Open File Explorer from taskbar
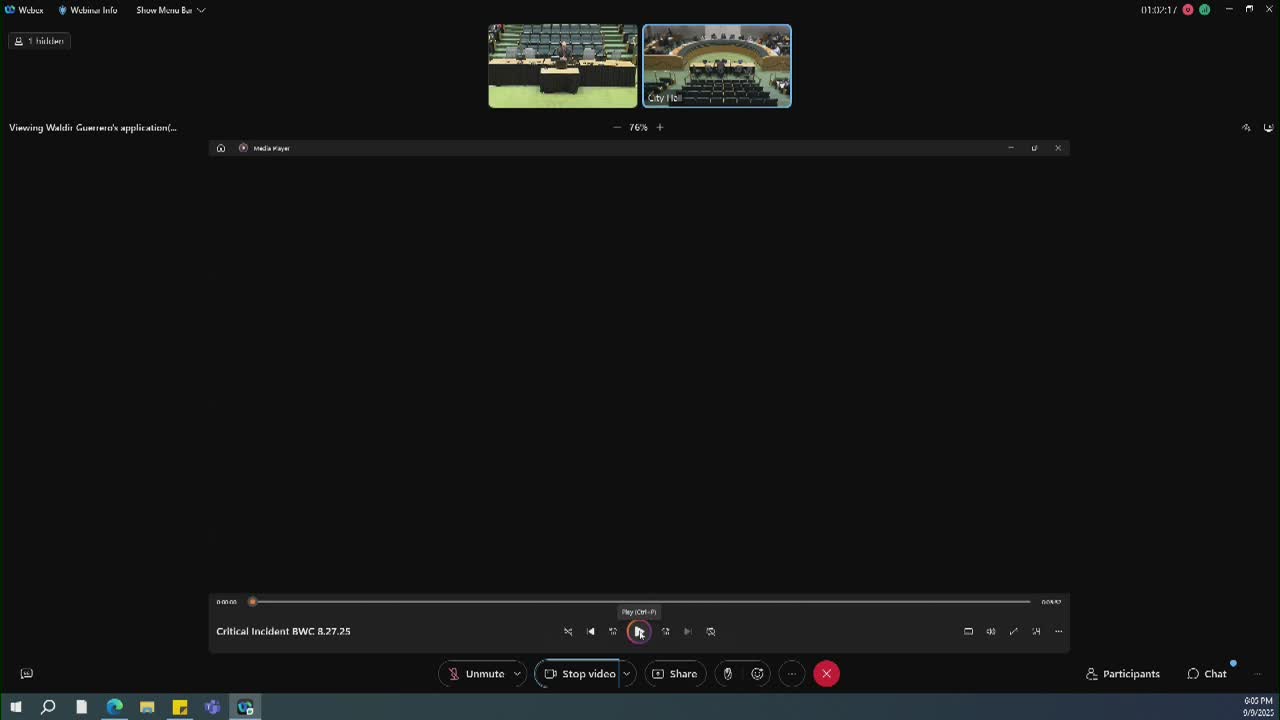 pos(147,707)
